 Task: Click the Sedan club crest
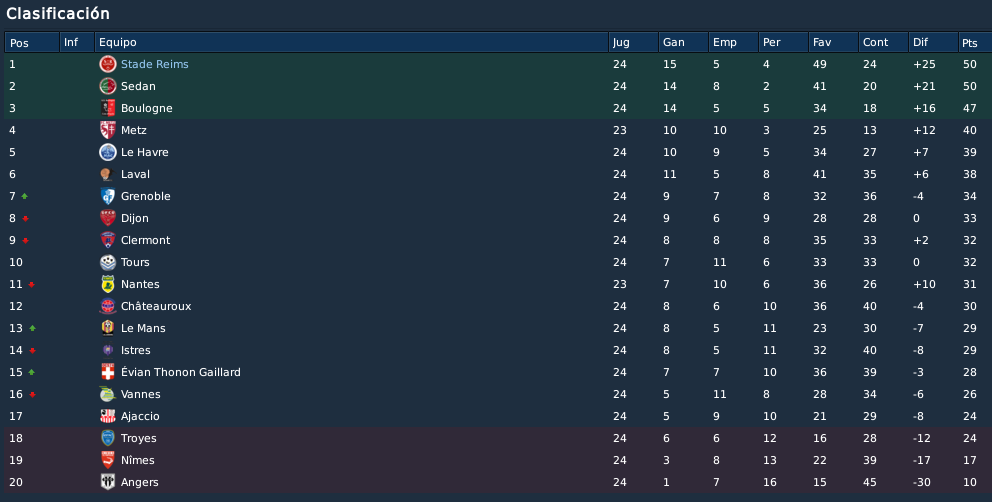pos(108,86)
